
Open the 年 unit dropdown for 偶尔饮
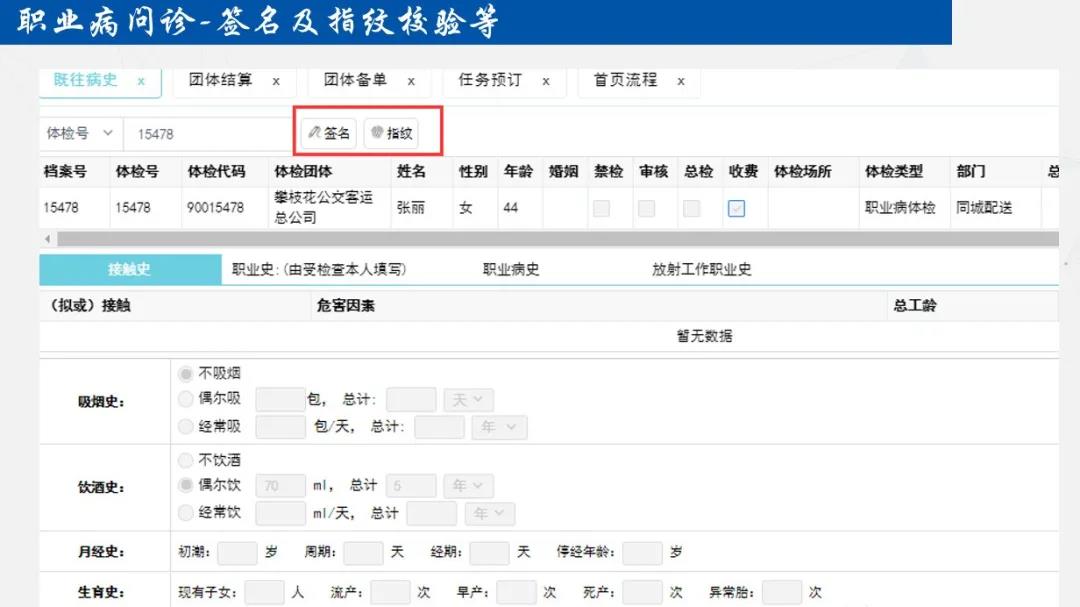pos(468,486)
